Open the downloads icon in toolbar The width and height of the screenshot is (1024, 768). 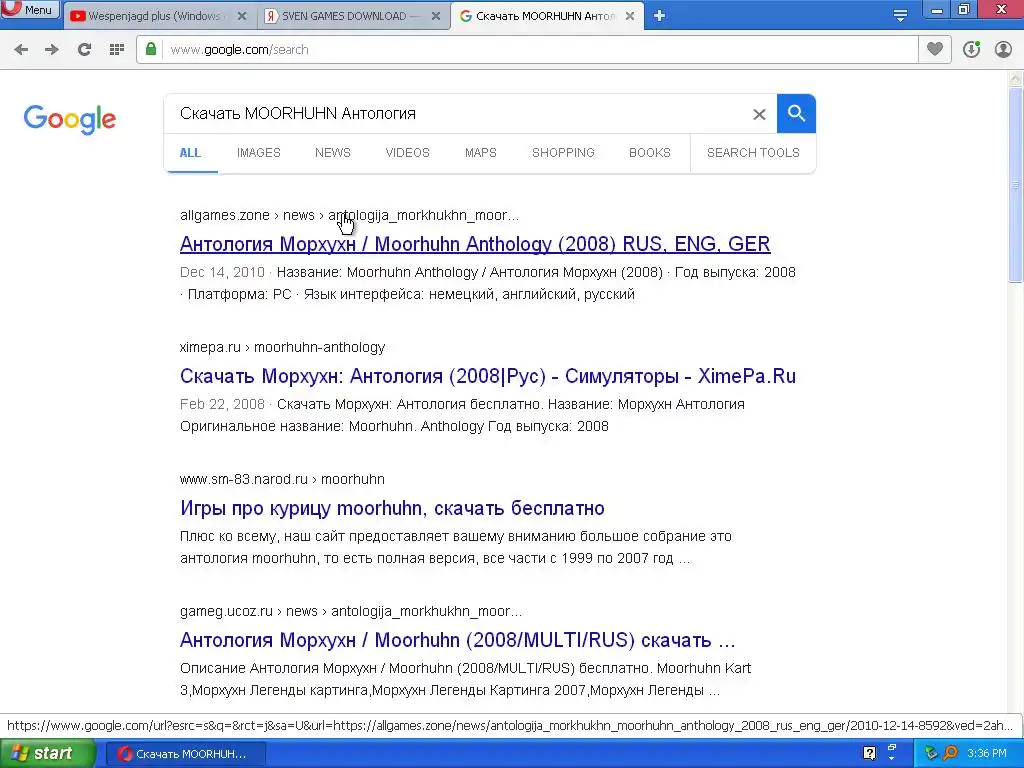(971, 49)
